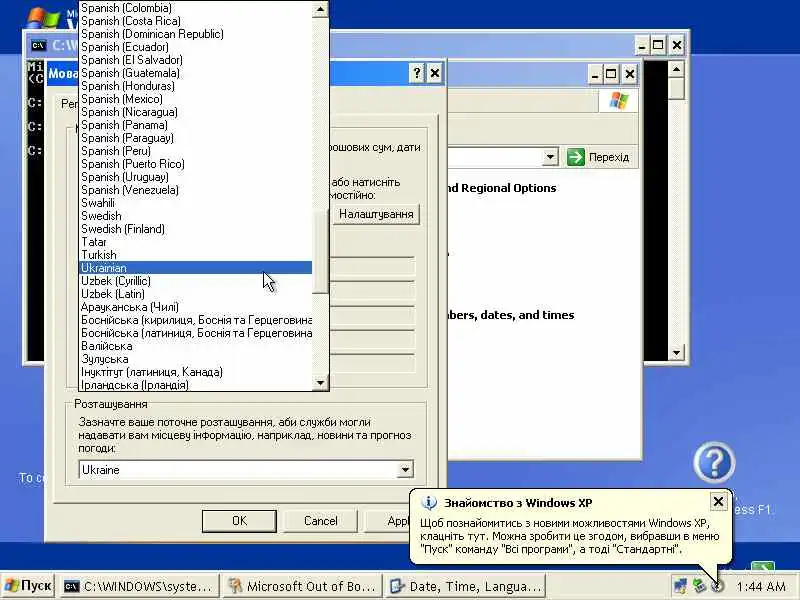Choose Swahili in the language list
The image size is (800, 600).
point(196,203)
